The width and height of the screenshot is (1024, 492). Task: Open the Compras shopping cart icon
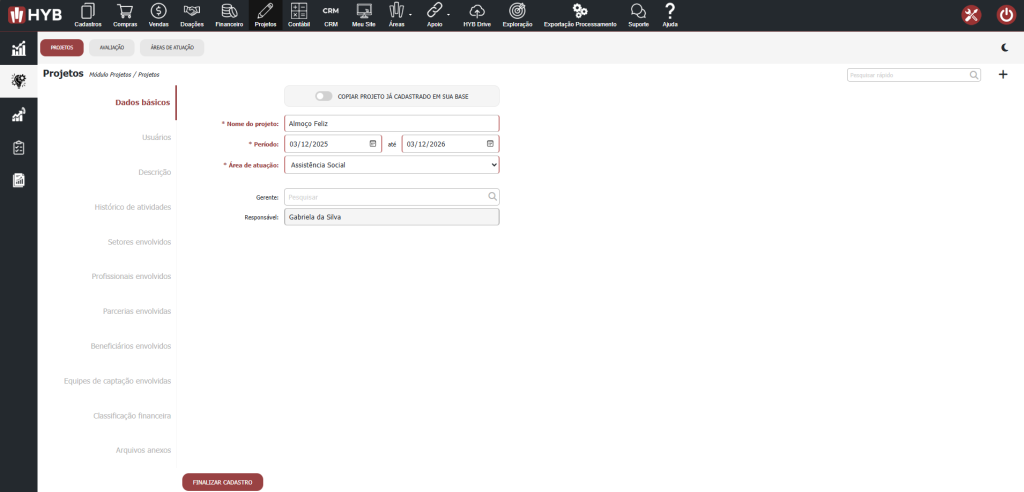tap(125, 11)
